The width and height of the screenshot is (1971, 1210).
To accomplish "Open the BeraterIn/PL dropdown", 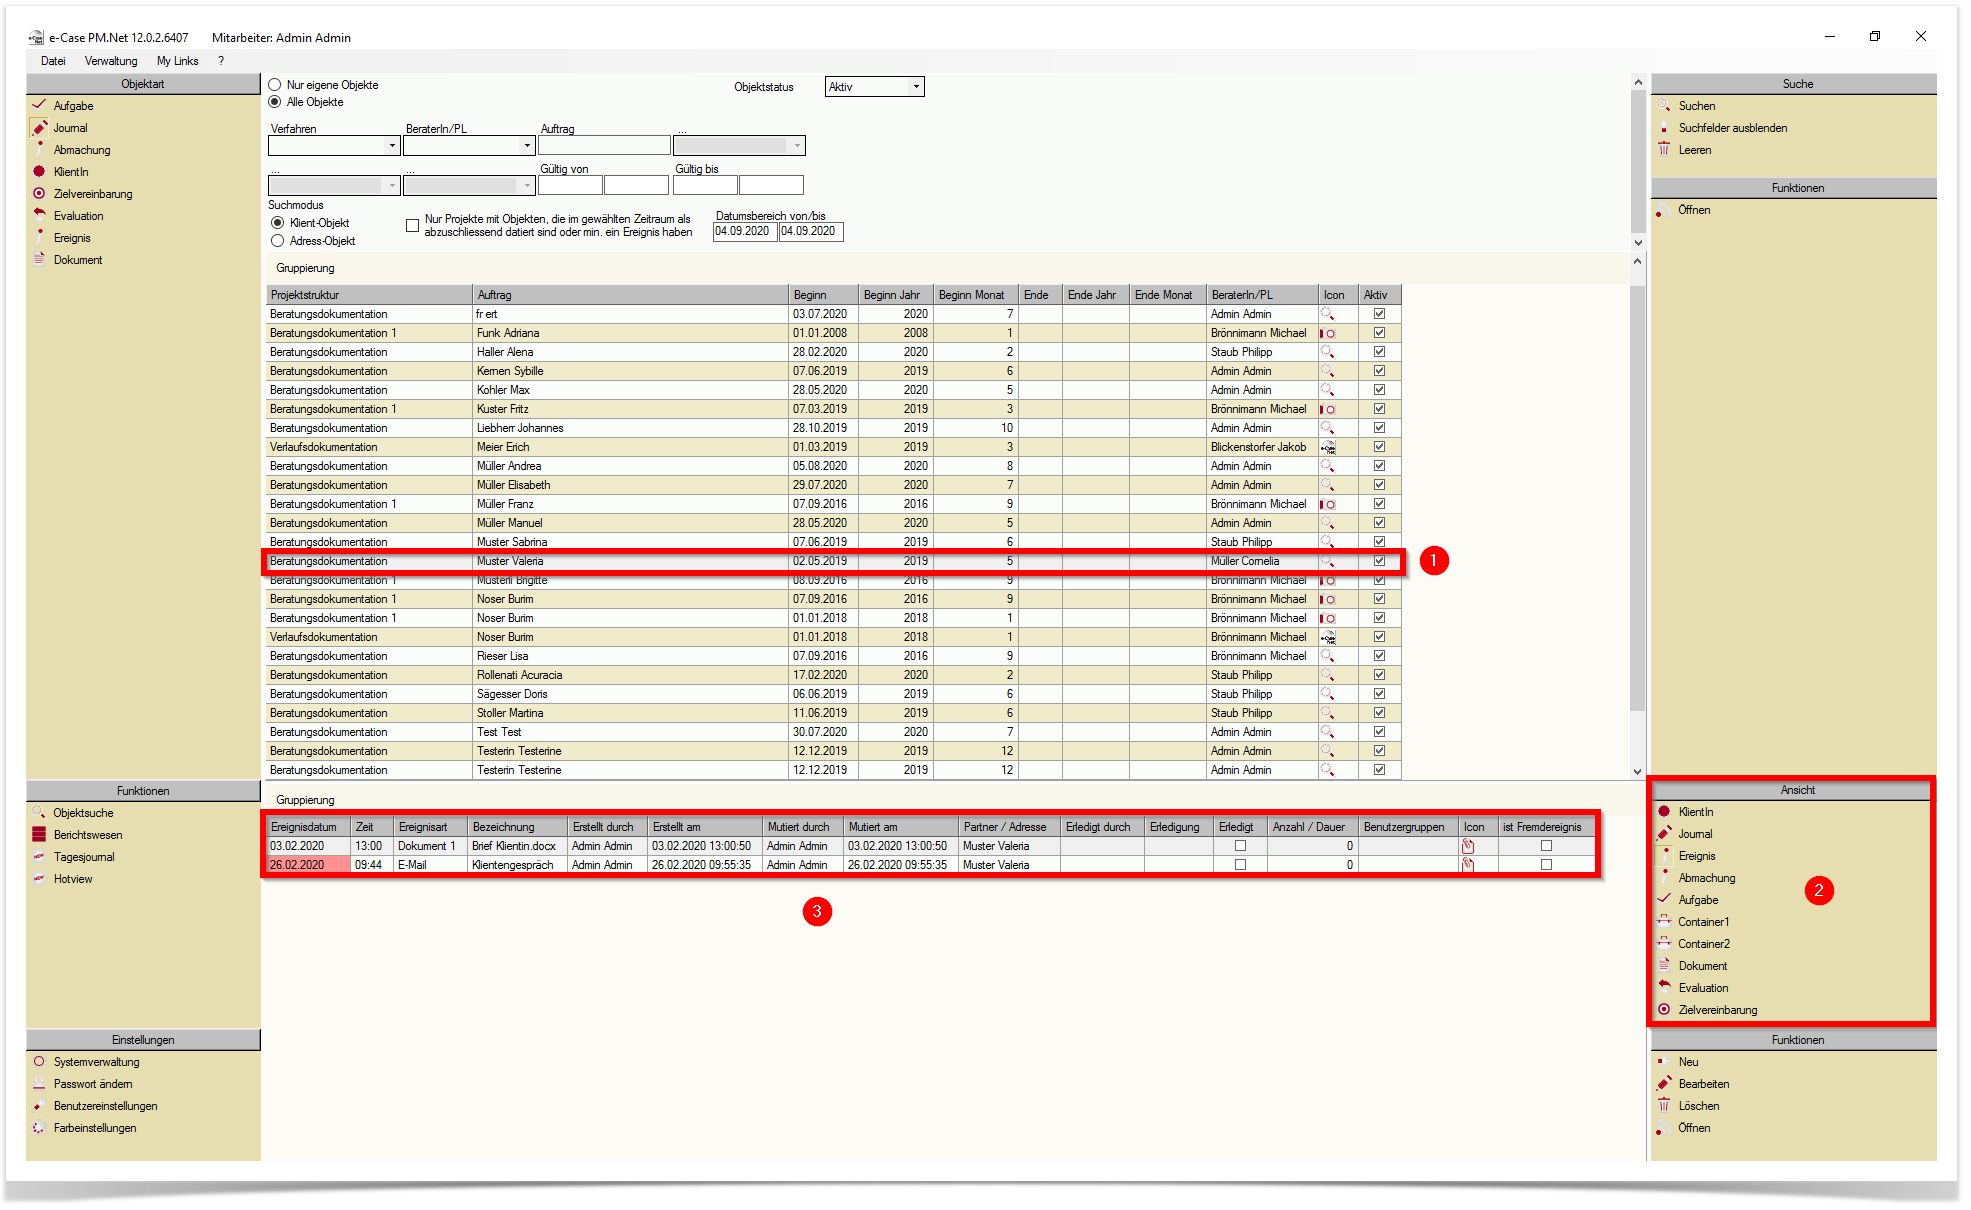I will [527, 146].
